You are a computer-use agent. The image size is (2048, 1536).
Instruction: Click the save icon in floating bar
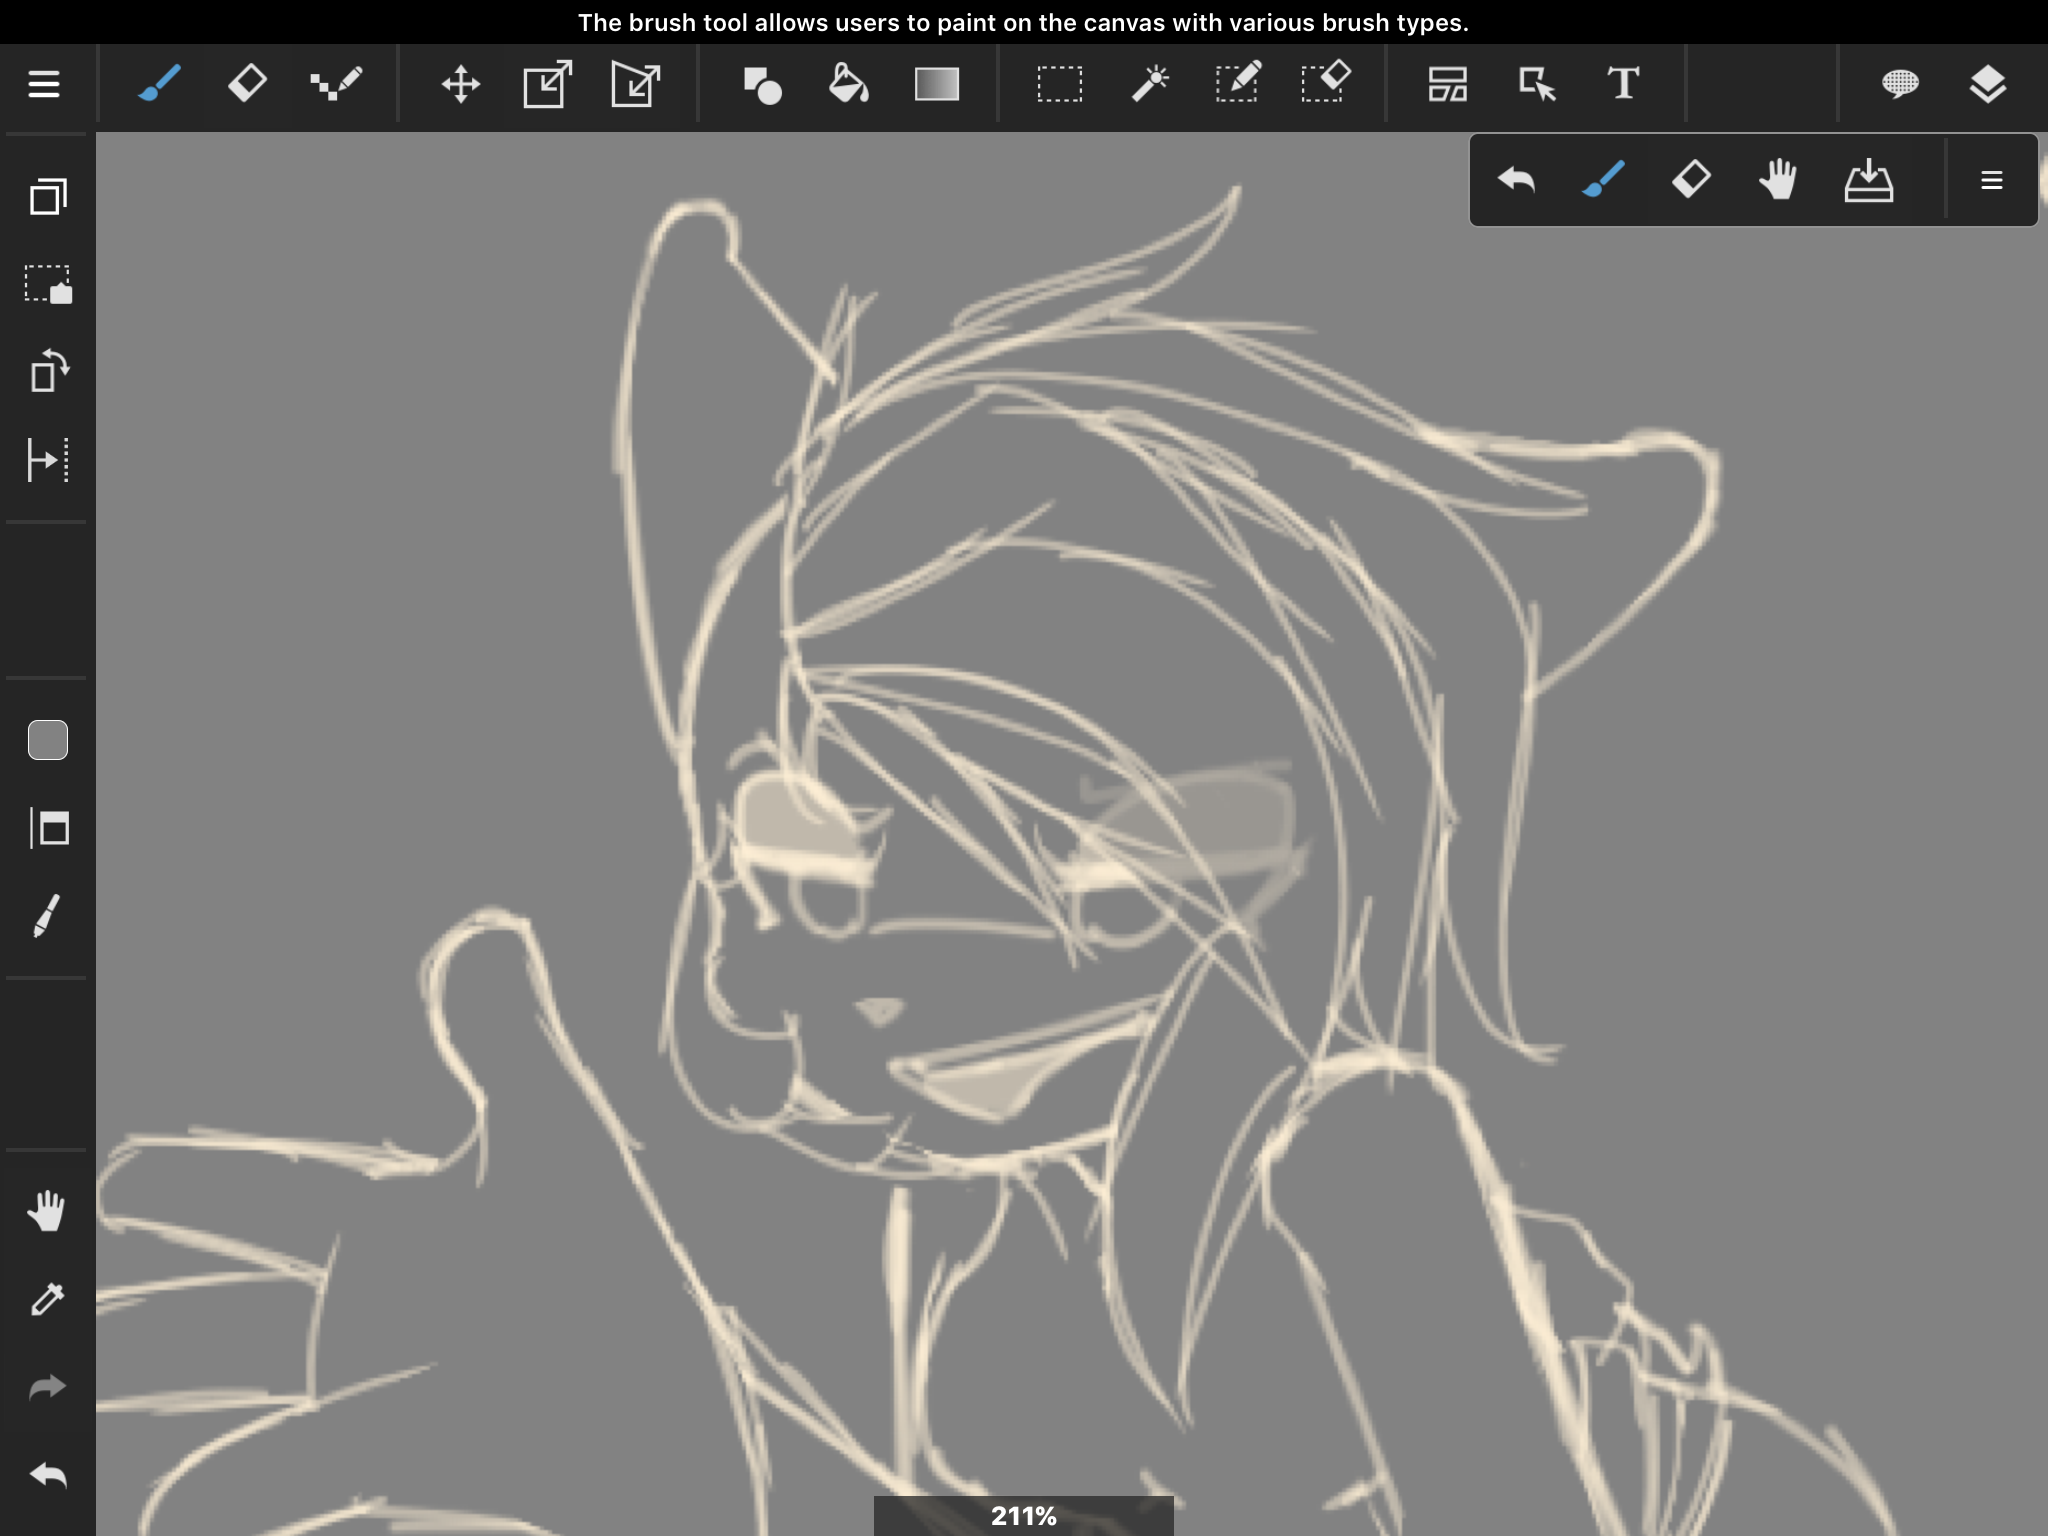(1868, 181)
